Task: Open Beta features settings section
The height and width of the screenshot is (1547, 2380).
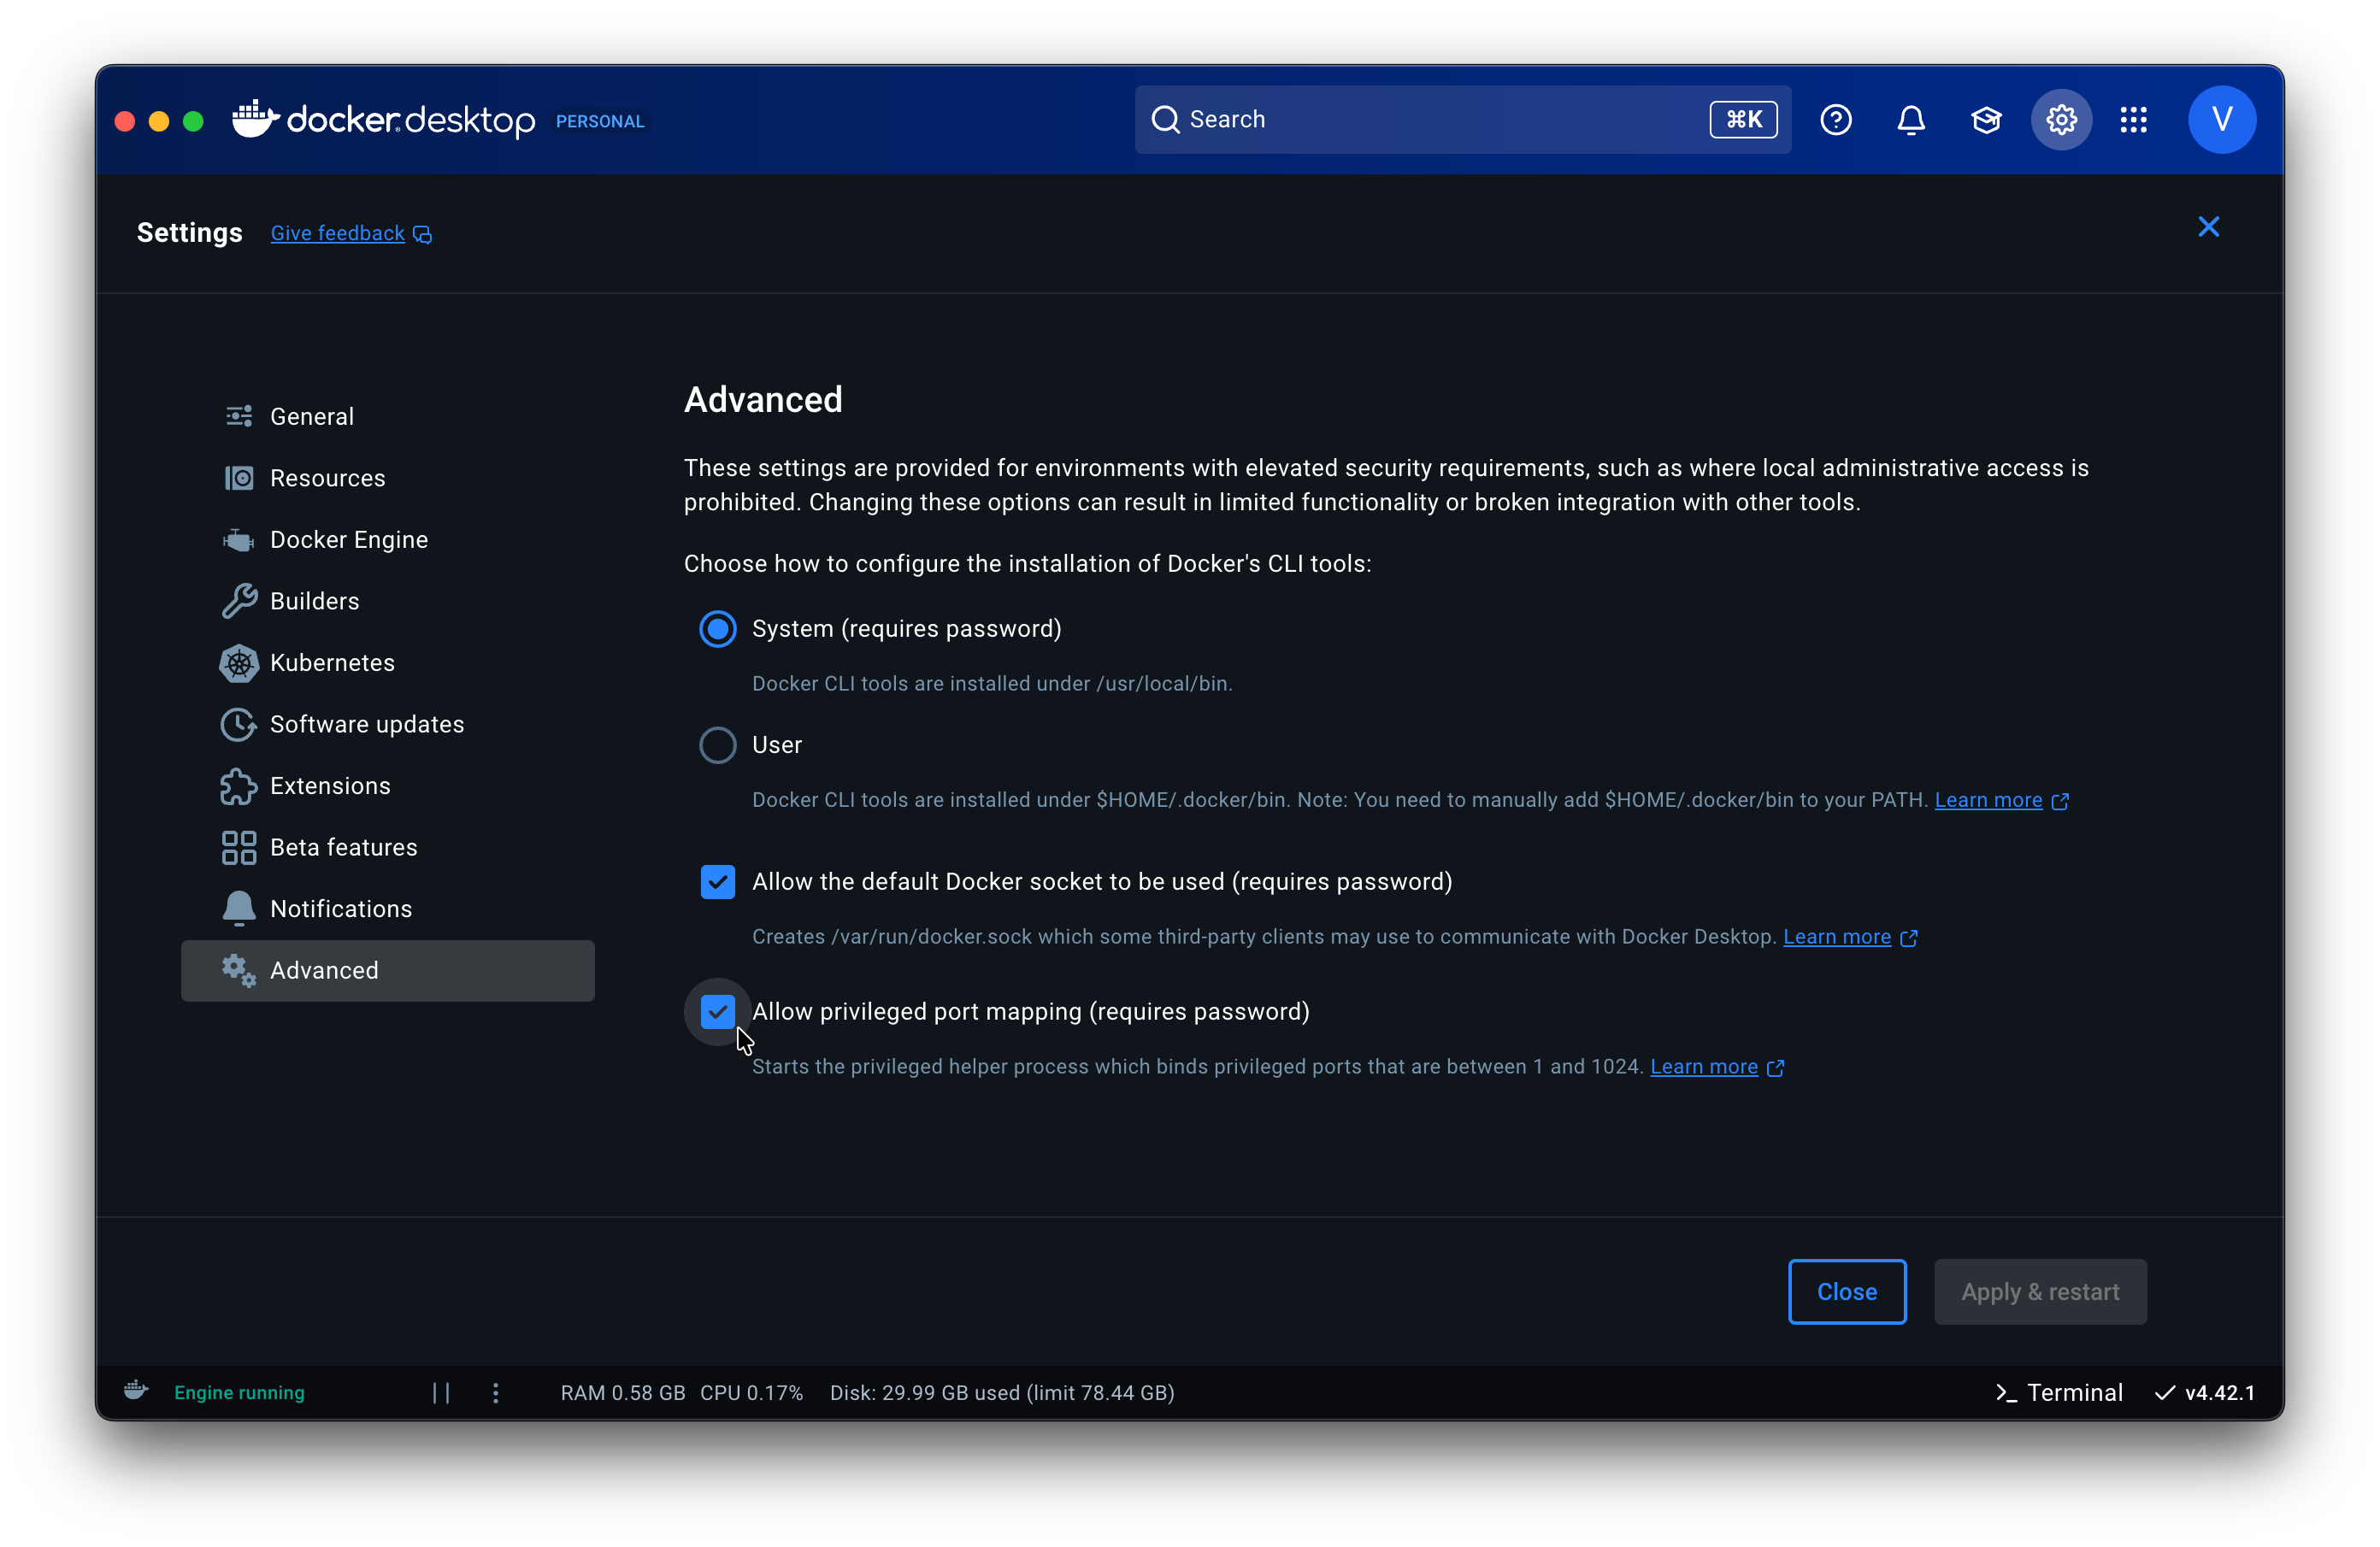Action: pyautogui.click(x=388, y=847)
